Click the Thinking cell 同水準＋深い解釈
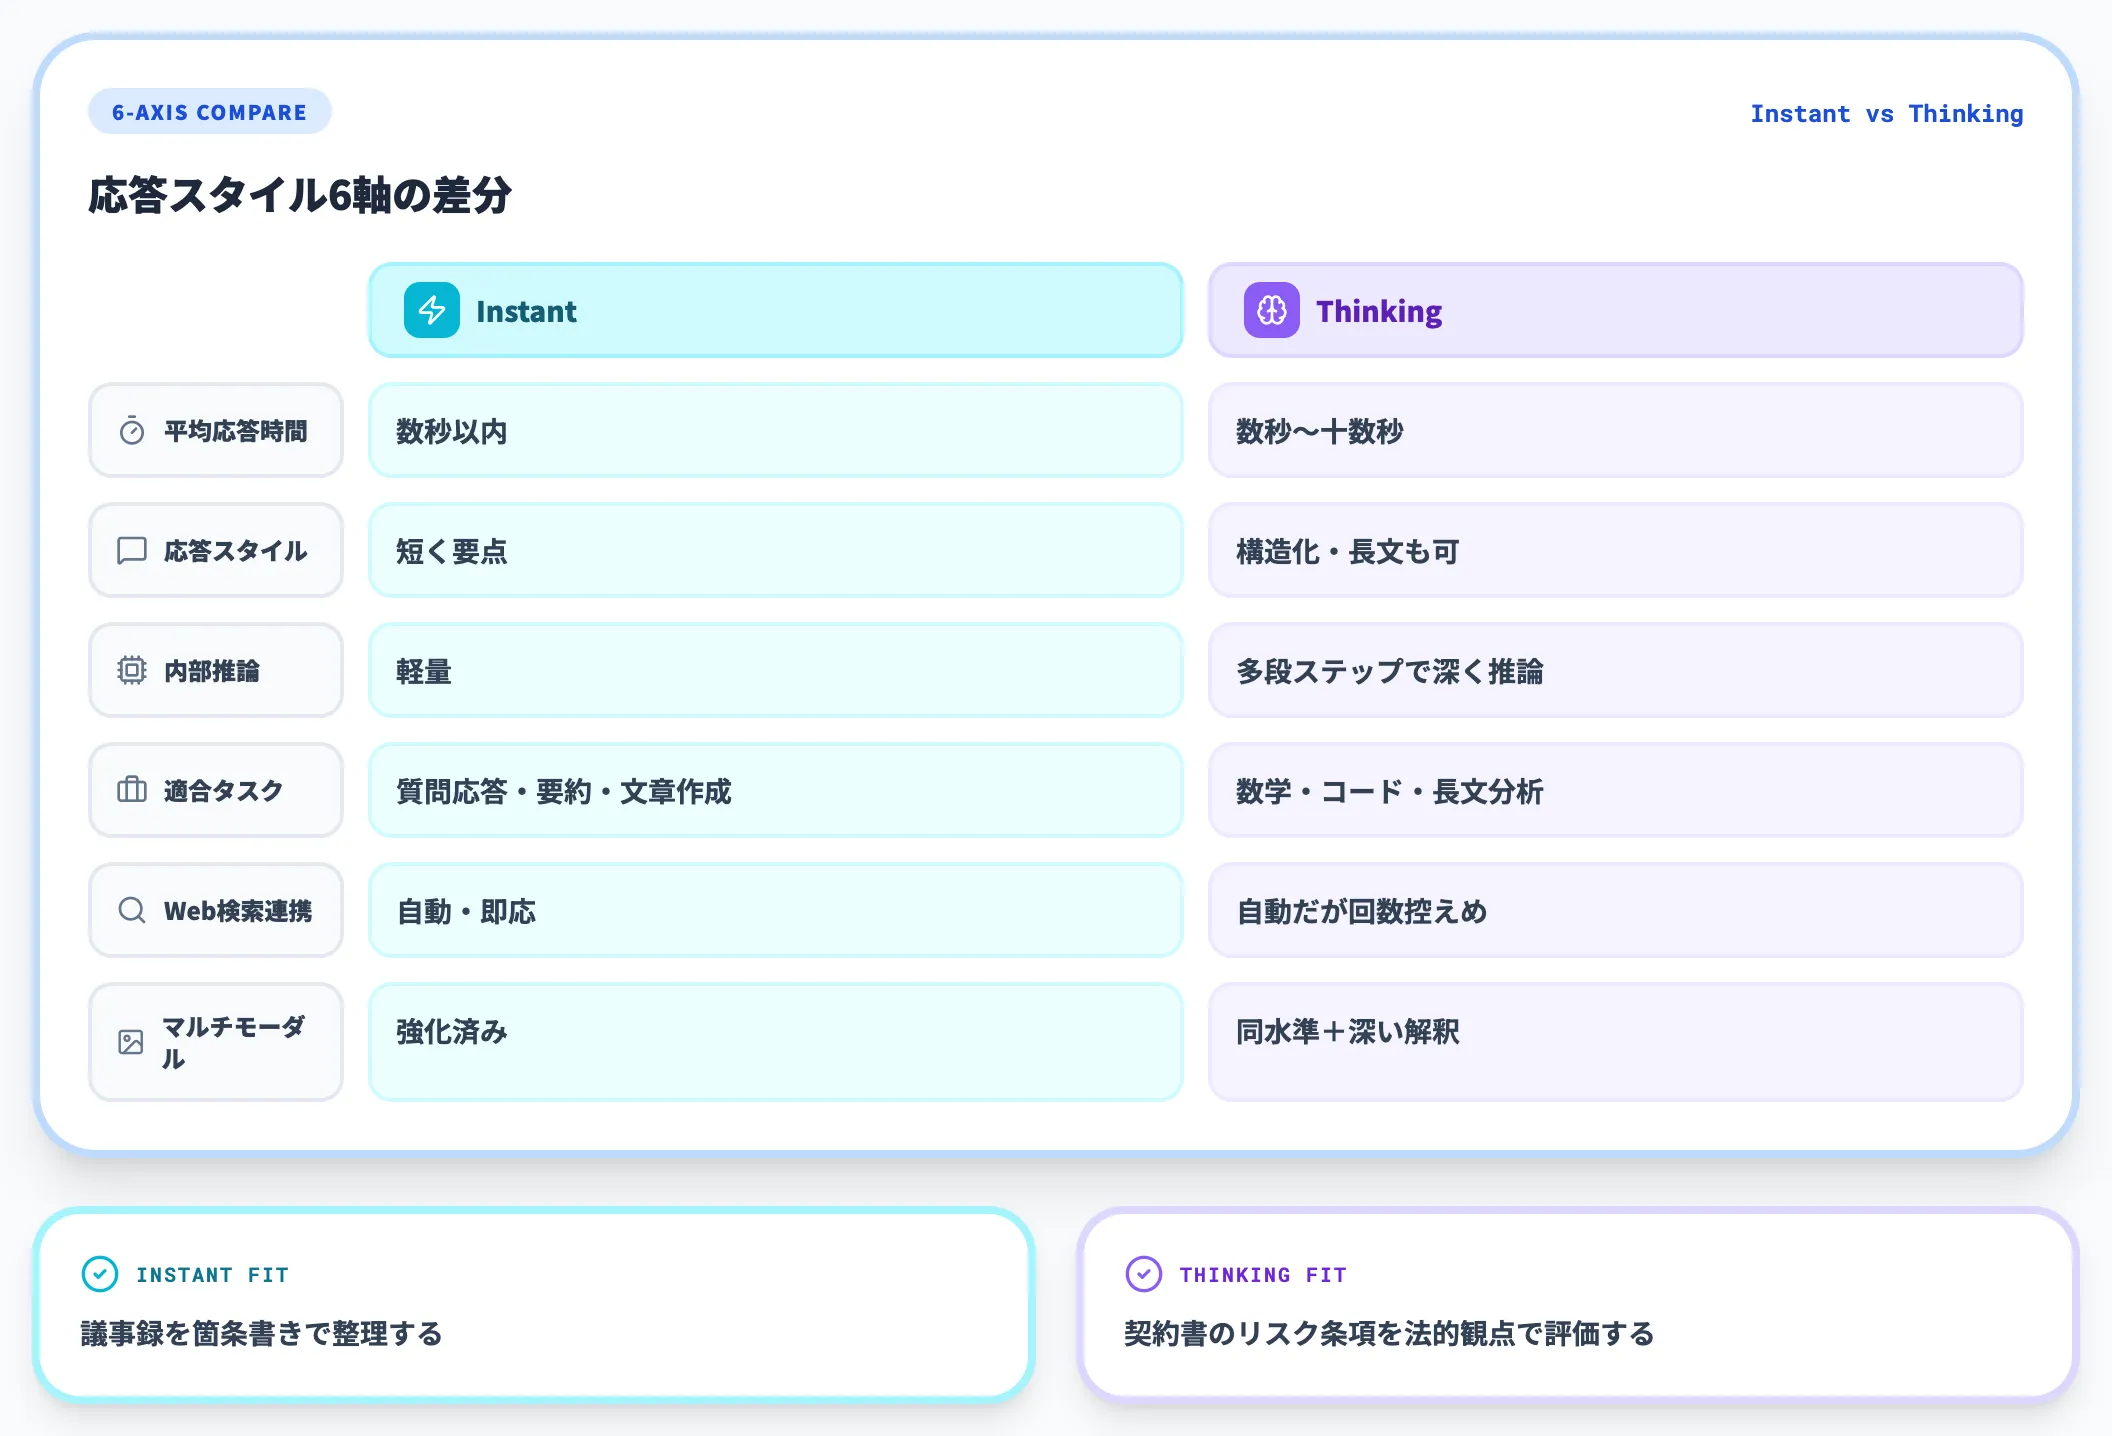 1616,1042
